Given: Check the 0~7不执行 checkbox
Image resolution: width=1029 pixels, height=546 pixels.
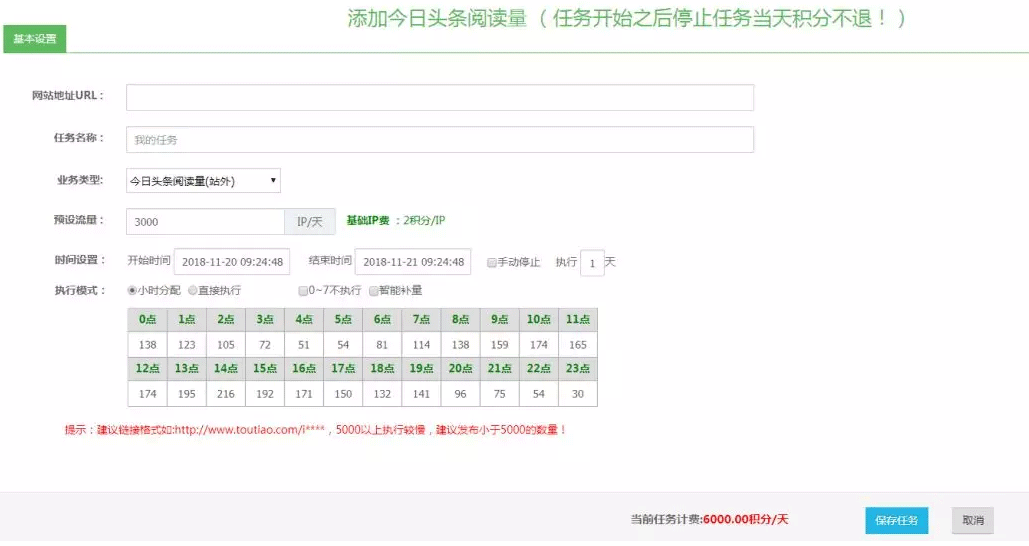Looking at the screenshot, I should coord(303,291).
